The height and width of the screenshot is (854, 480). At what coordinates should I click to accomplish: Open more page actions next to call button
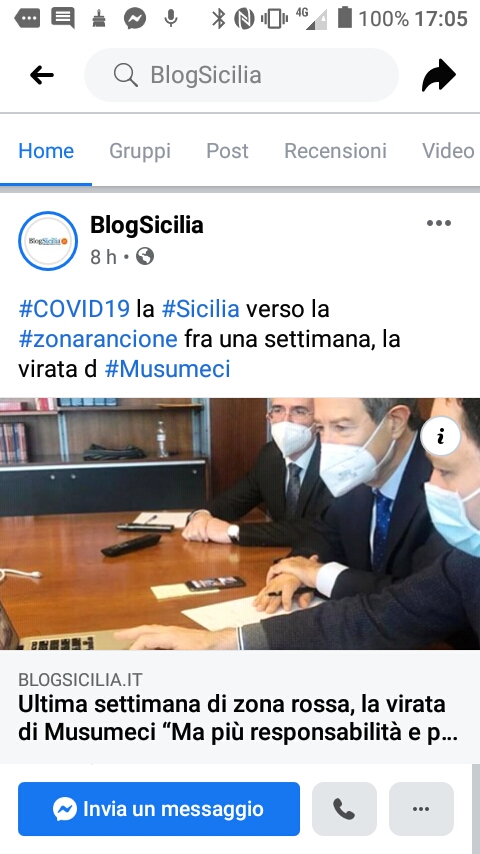(x=421, y=809)
